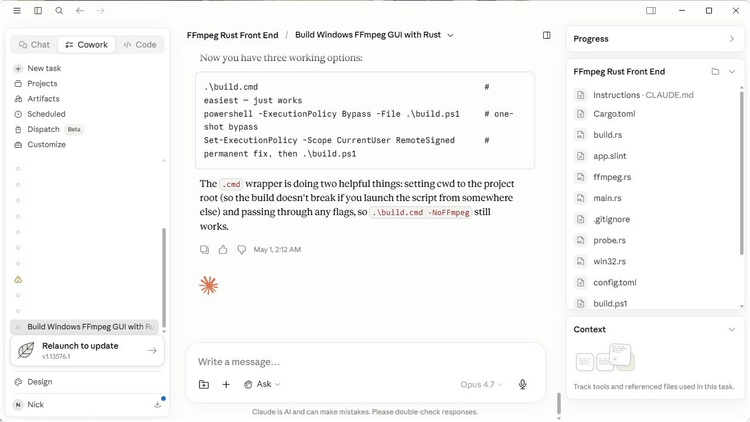750x422 pixels.
Task: Open the Scheduled section in sidebar
Action: click(x=46, y=114)
